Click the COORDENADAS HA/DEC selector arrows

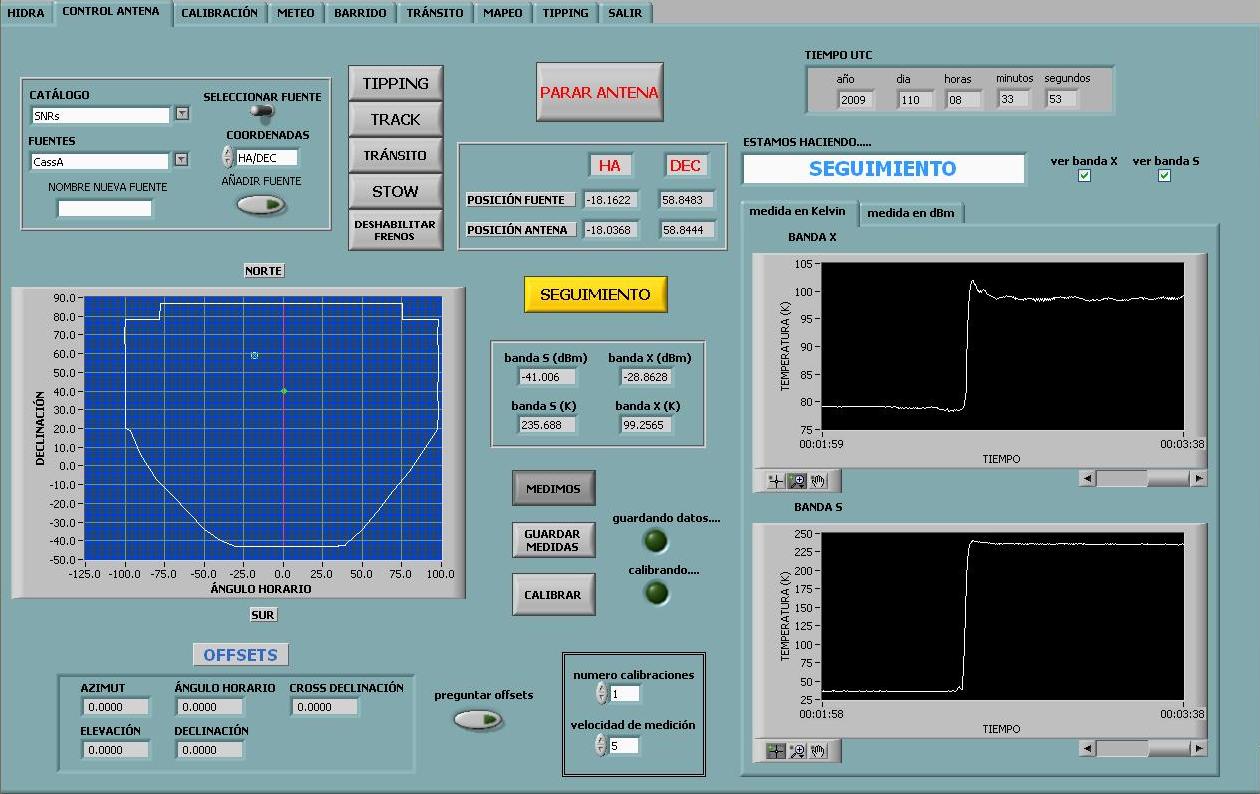tap(227, 157)
